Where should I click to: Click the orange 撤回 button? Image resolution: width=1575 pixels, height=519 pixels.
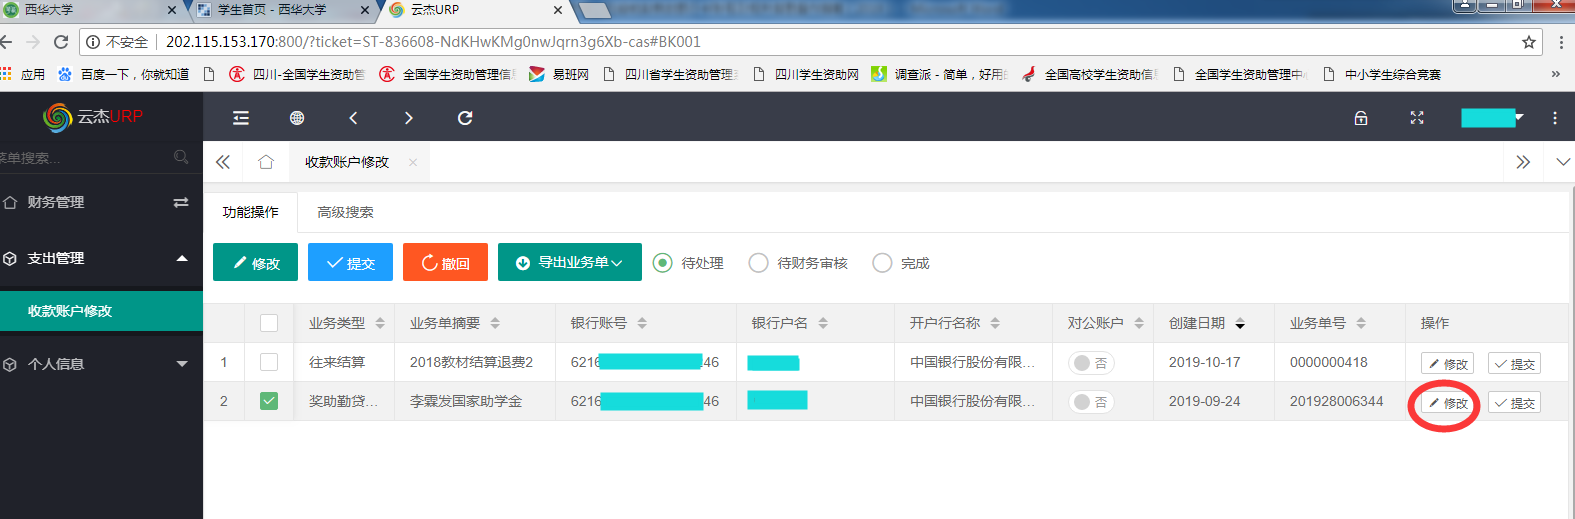(x=445, y=263)
